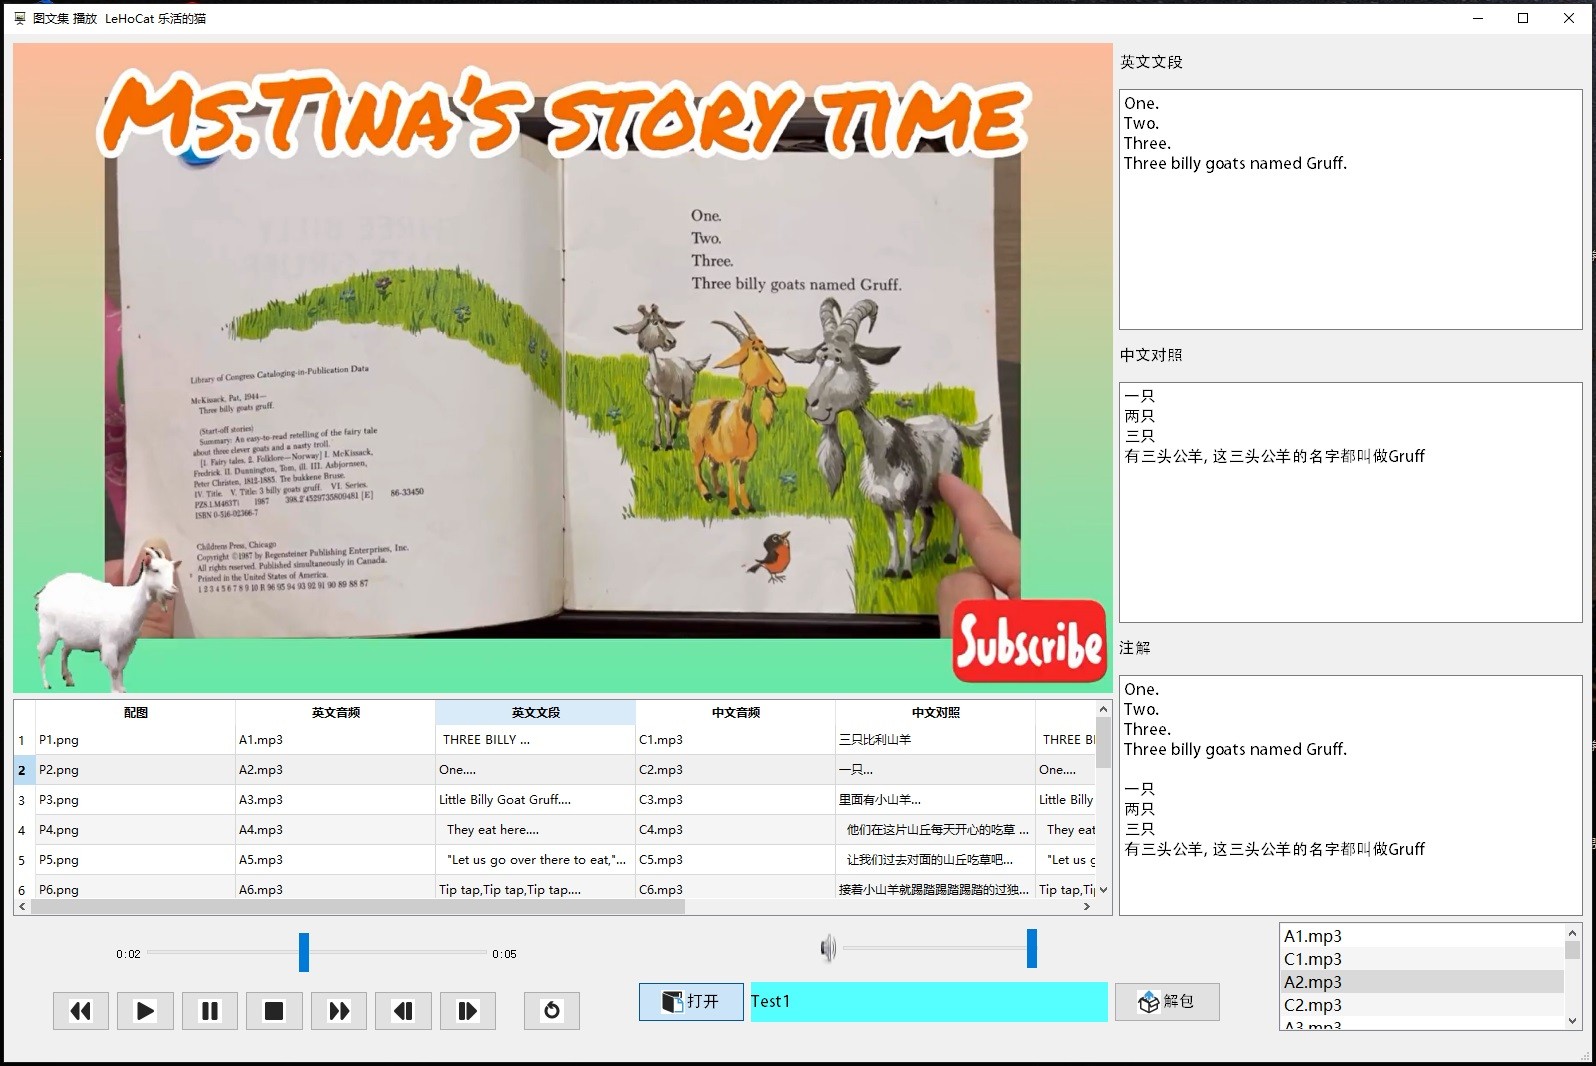Viewport: 1596px width, 1066px height.
Task: Click the P5.png cell
Action: (135, 860)
